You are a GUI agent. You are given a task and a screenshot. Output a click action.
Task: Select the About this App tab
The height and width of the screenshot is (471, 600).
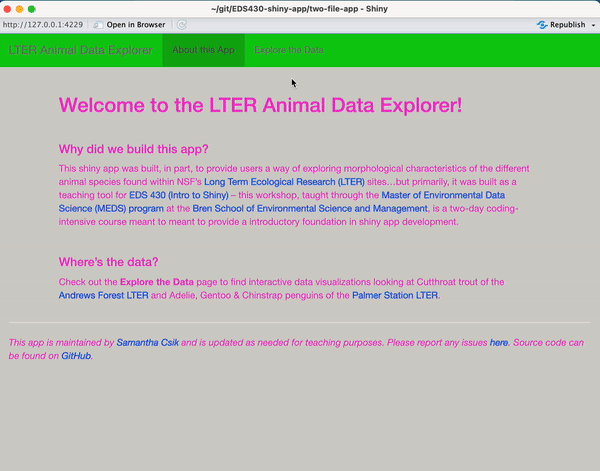coord(204,50)
